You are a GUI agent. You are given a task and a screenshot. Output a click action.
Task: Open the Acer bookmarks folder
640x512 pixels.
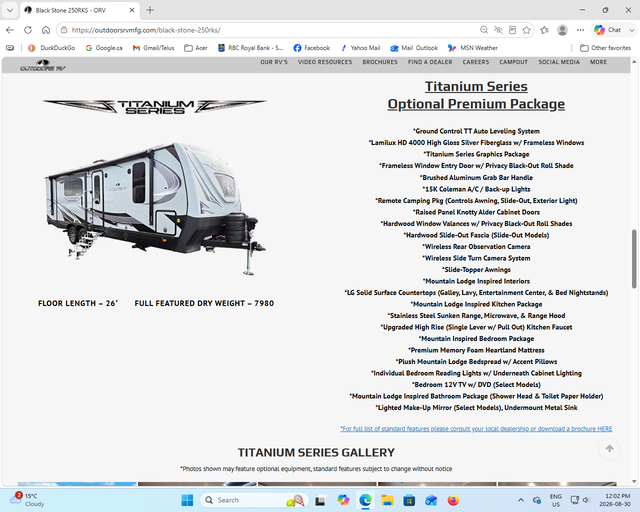(196, 48)
